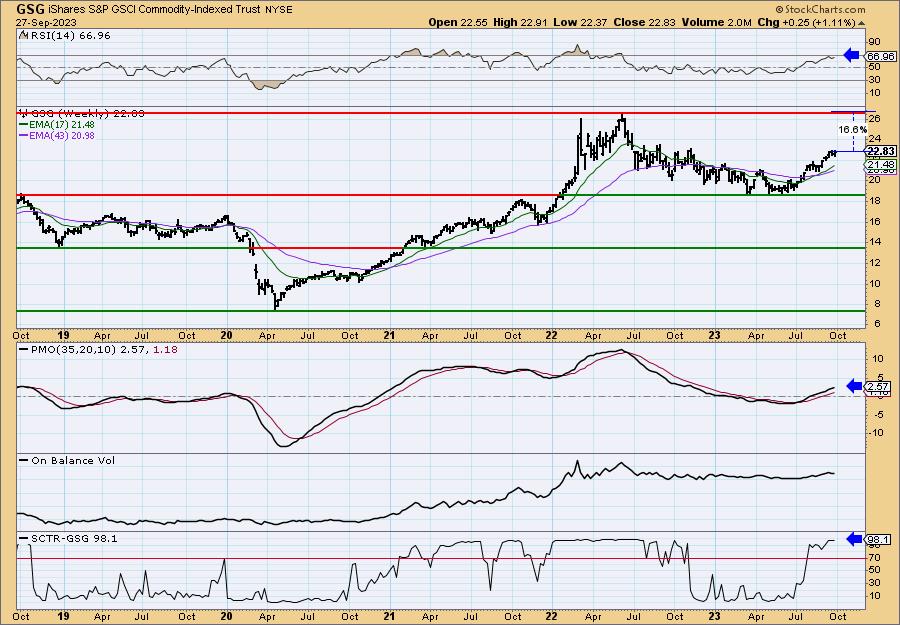Click the 22.83 last price tag on the axis
This screenshot has width=900, height=625.
[881, 151]
